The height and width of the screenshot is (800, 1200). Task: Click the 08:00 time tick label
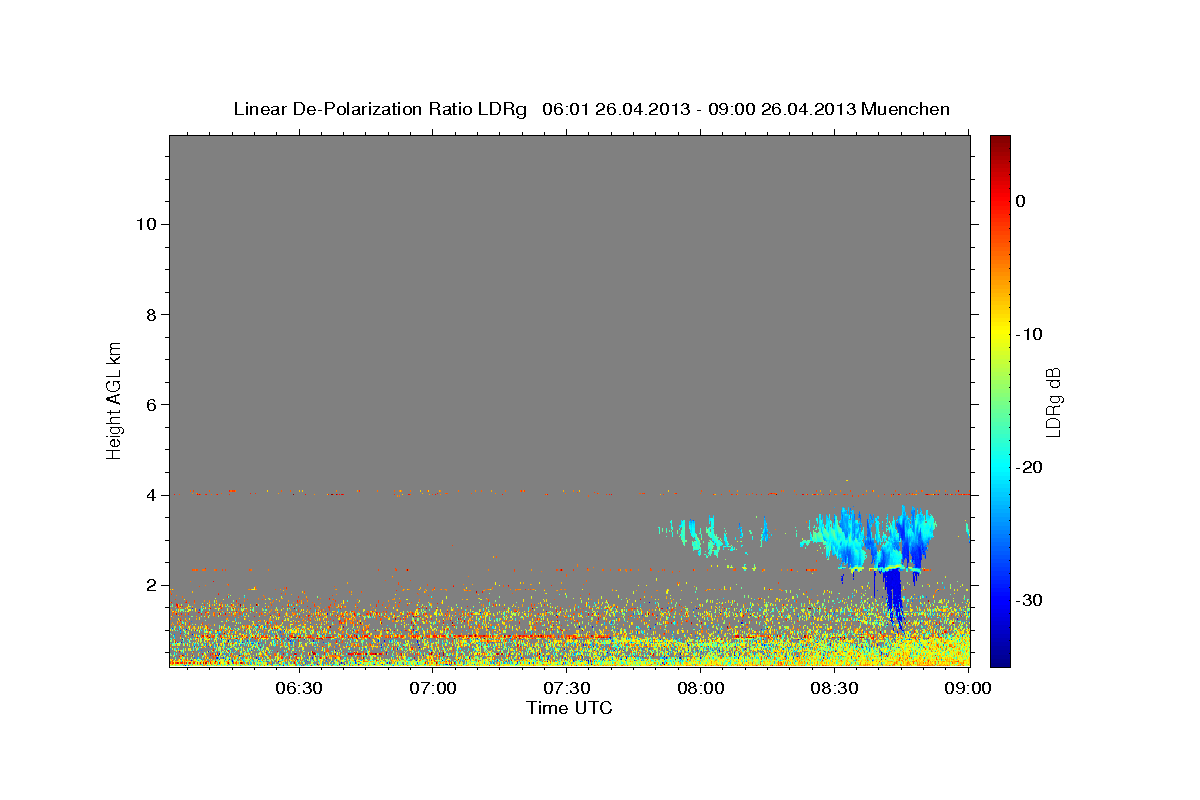pos(700,689)
